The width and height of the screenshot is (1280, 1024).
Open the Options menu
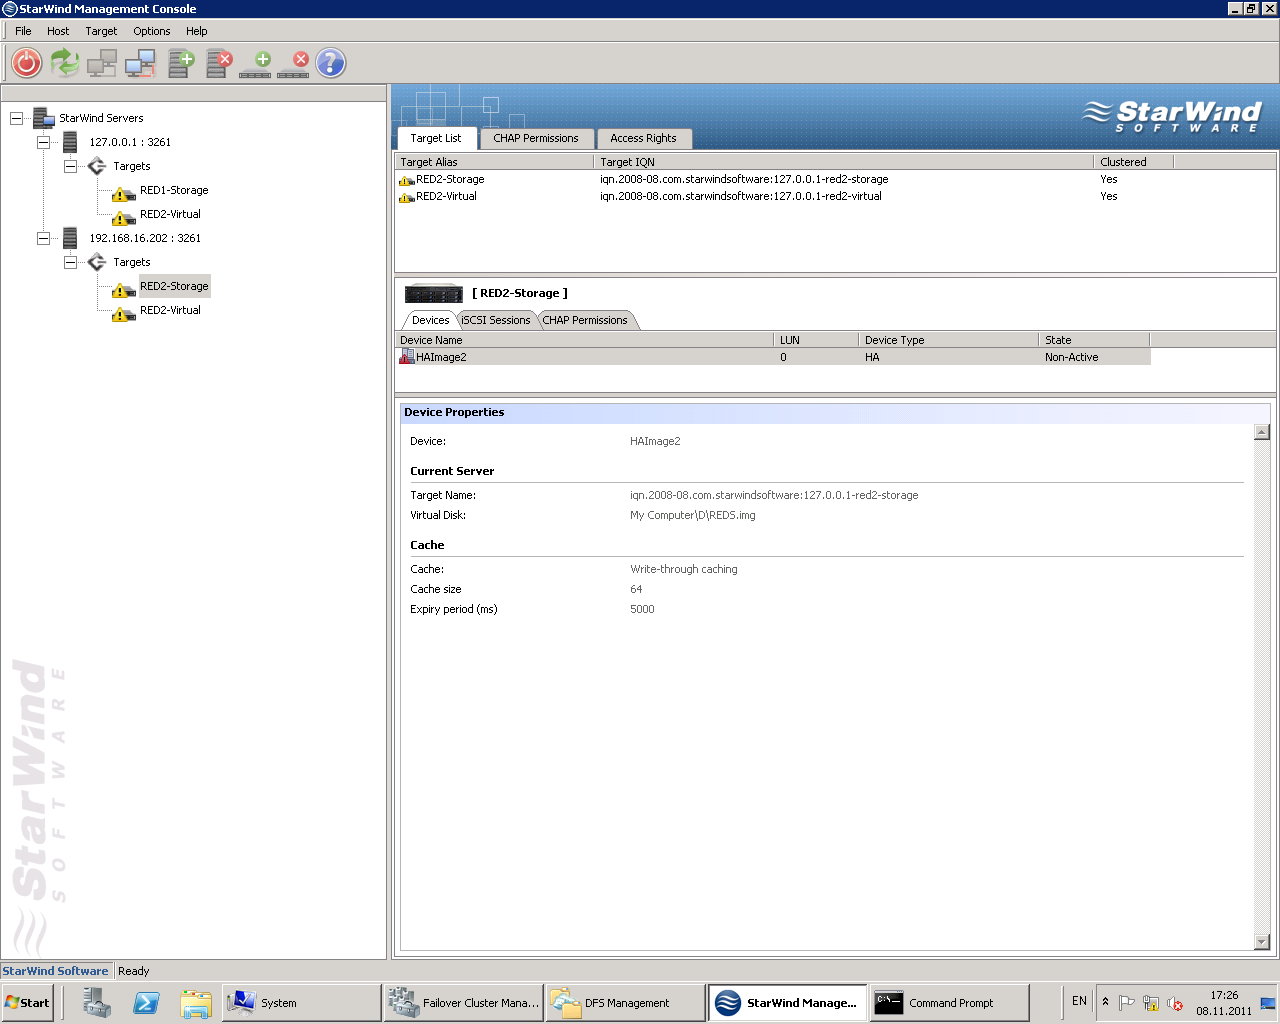(152, 31)
